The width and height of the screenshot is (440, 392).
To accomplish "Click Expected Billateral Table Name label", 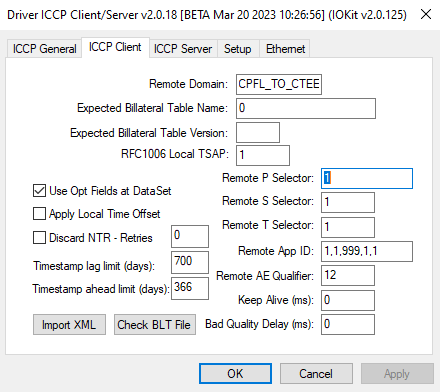I will tap(152, 108).
